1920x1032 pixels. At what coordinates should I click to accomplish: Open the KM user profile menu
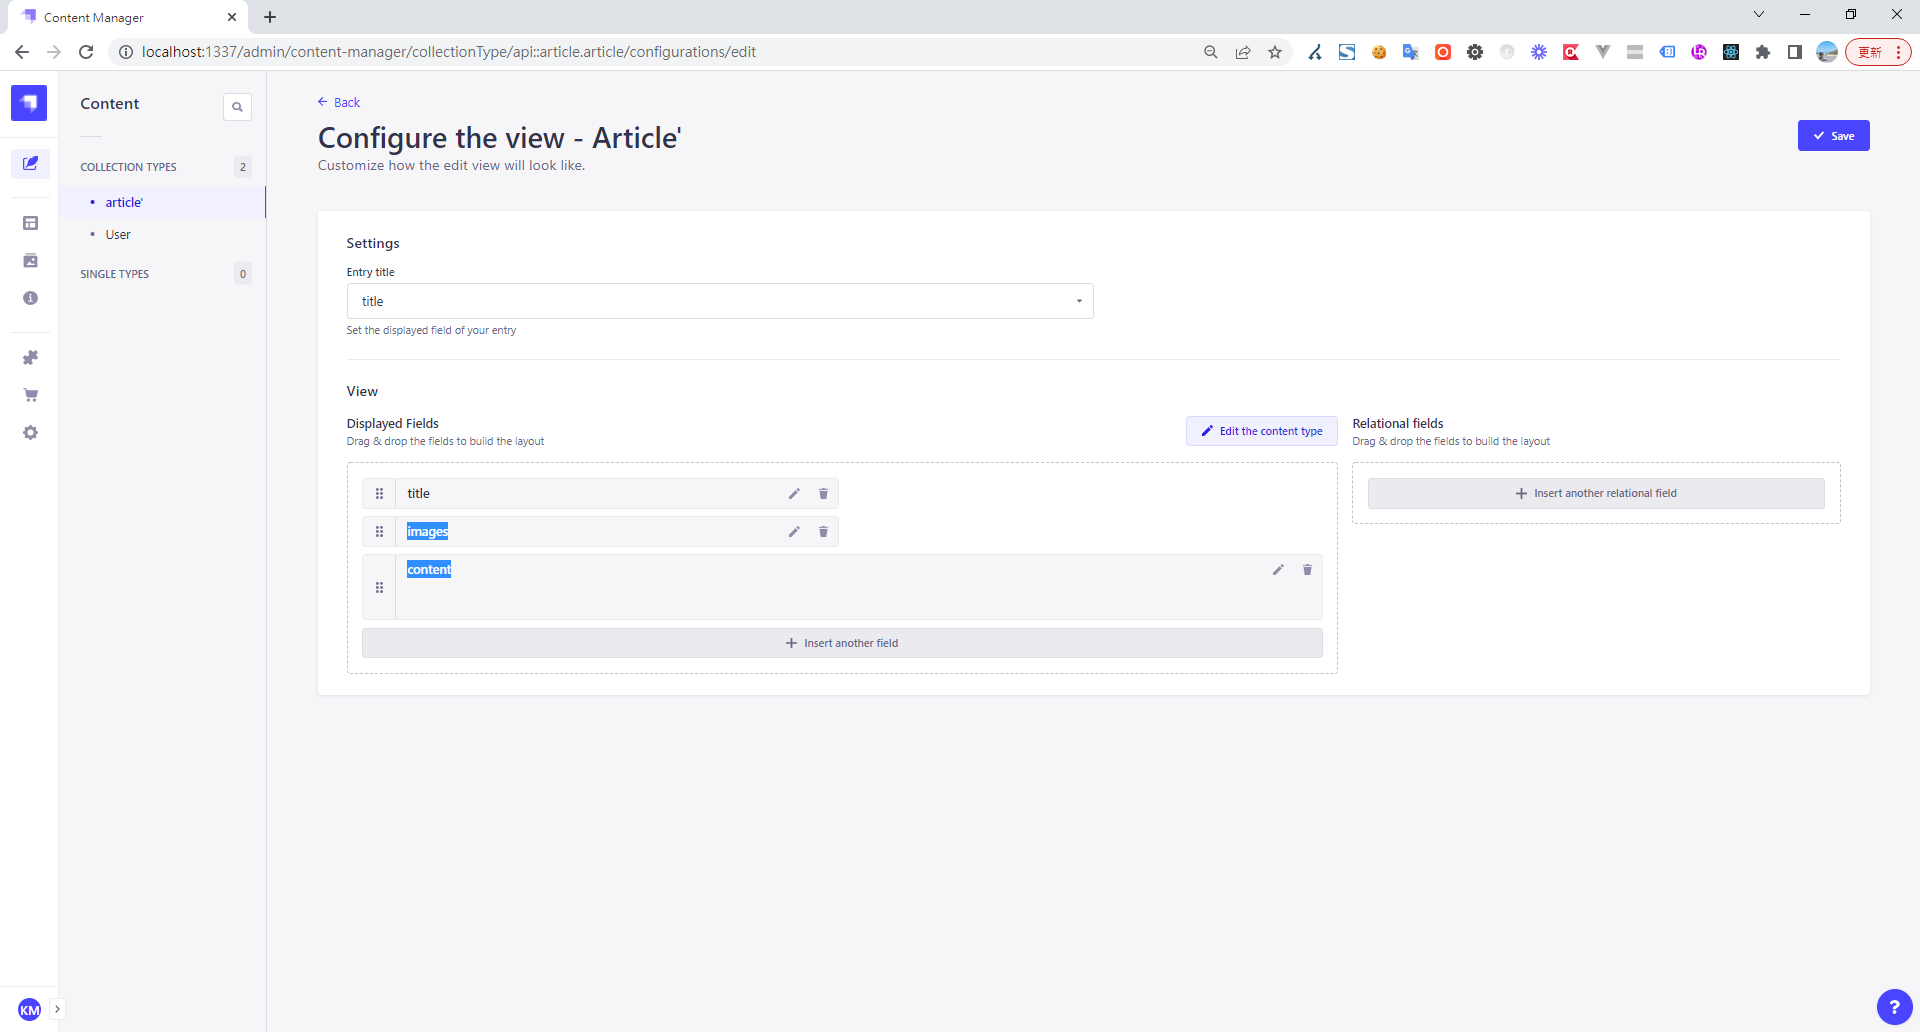point(30,1009)
